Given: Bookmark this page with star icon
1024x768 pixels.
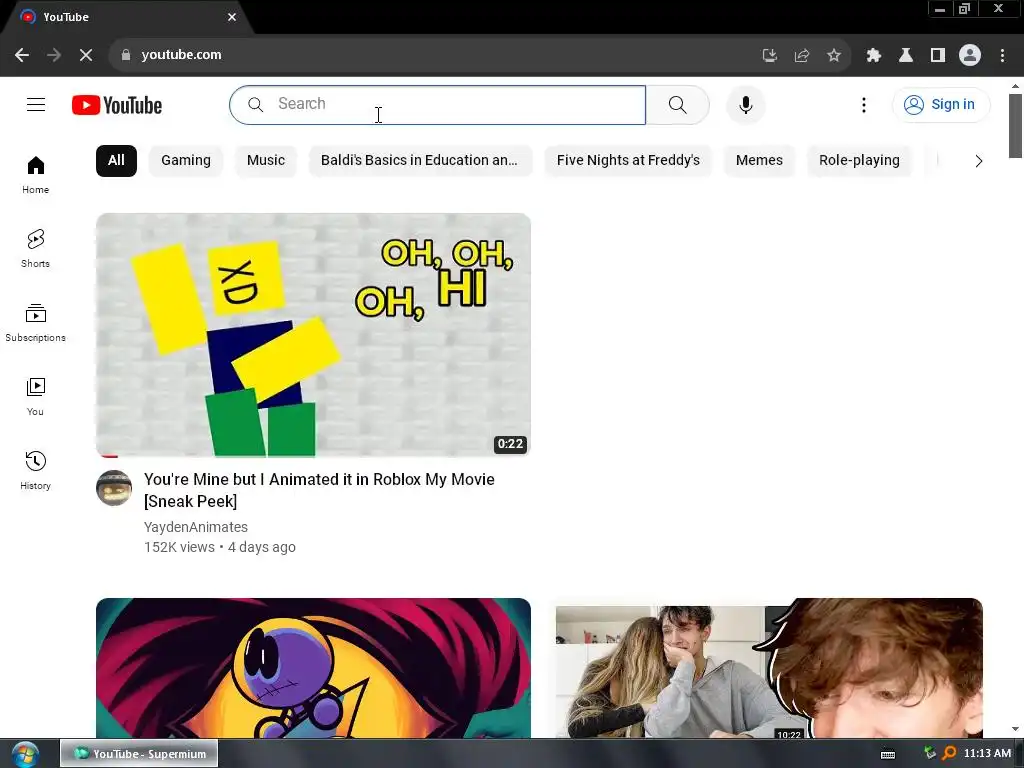Looking at the screenshot, I should tap(834, 55).
